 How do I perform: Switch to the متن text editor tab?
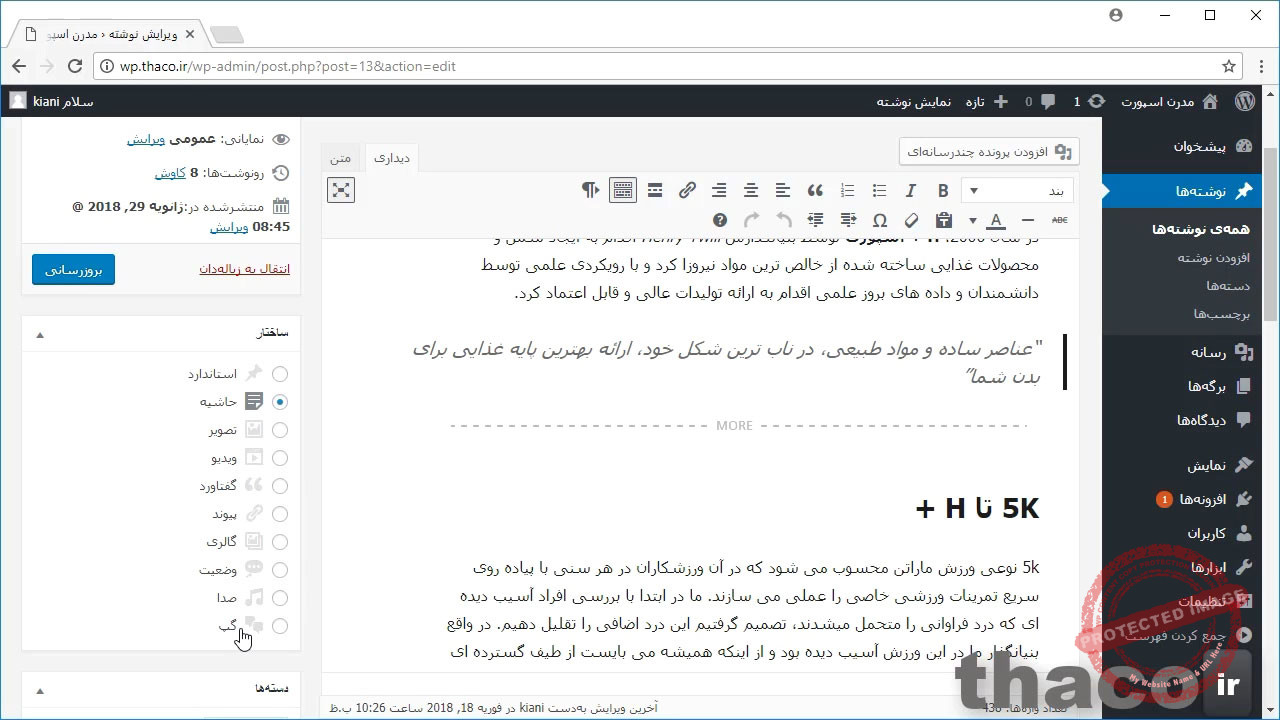pyautogui.click(x=341, y=158)
